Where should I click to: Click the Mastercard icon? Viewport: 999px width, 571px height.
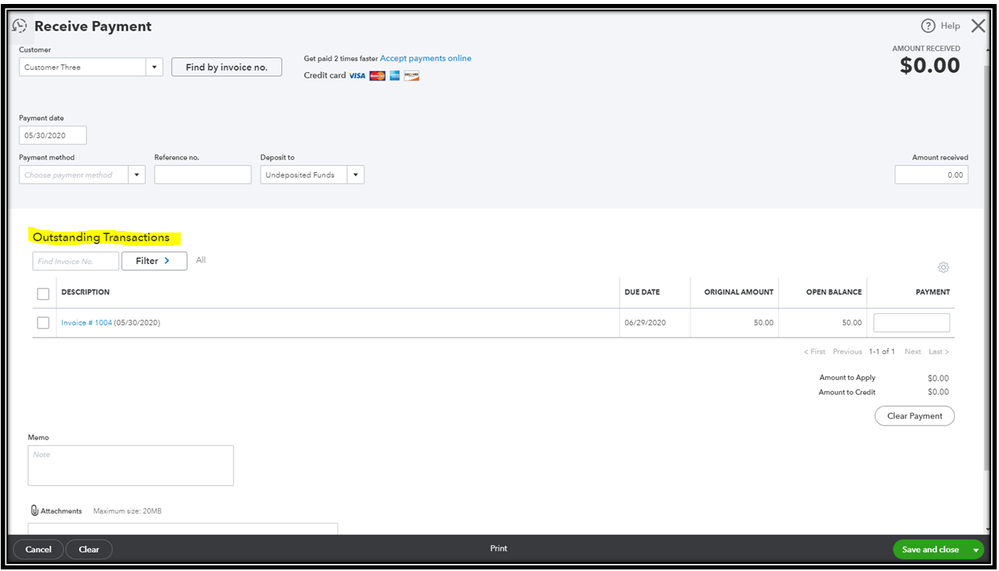(x=377, y=76)
